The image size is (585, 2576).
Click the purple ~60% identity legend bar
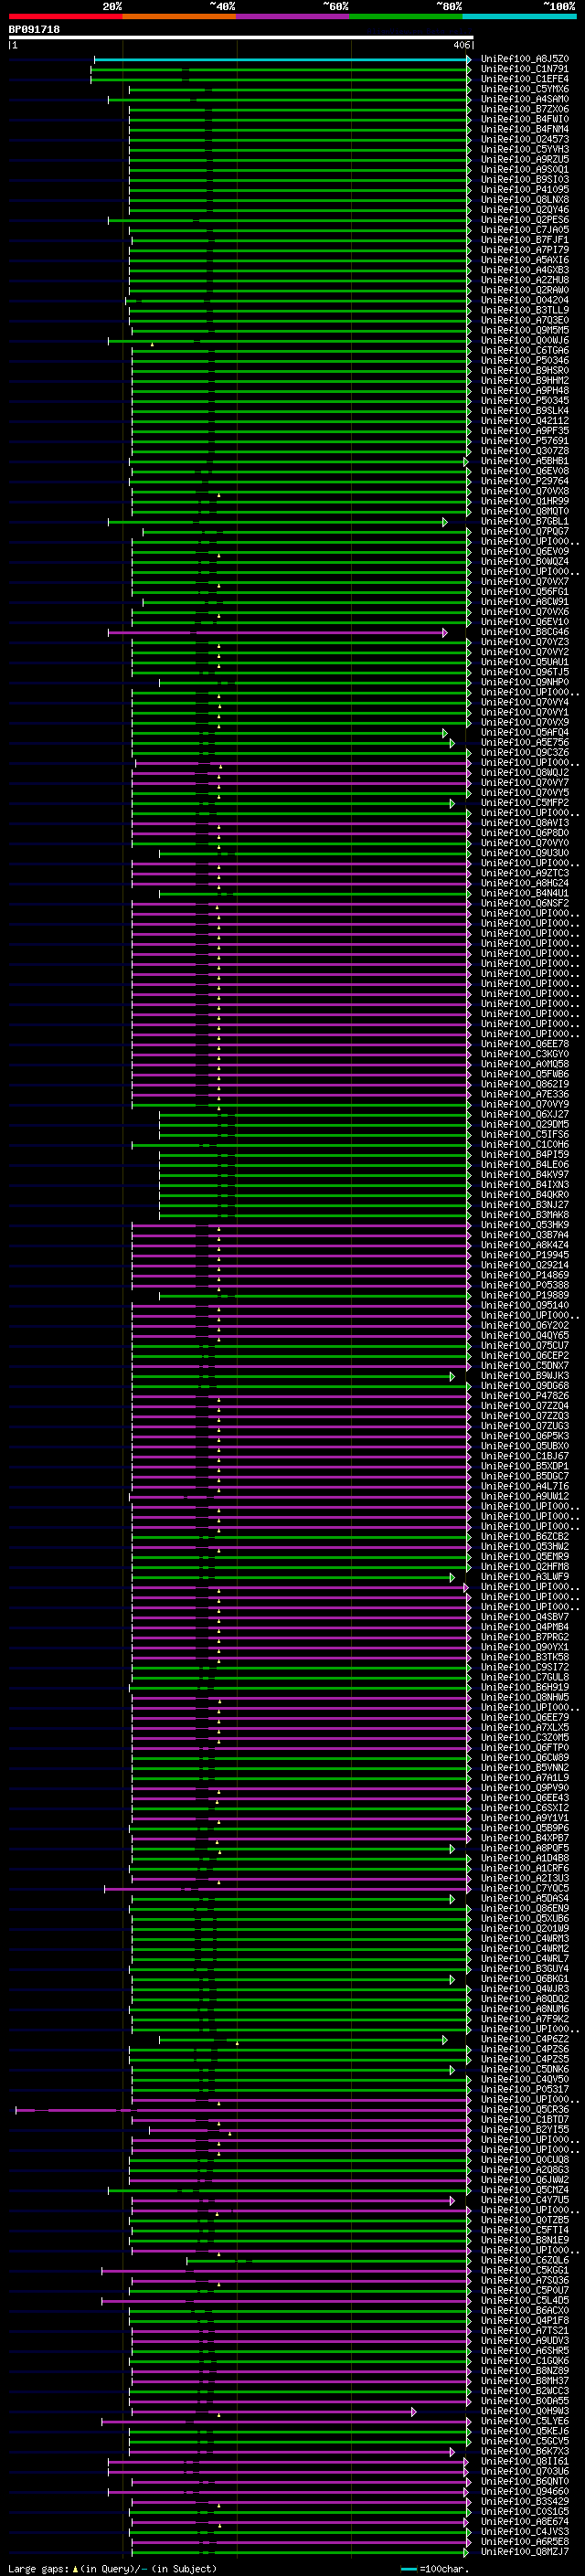pyautogui.click(x=293, y=16)
